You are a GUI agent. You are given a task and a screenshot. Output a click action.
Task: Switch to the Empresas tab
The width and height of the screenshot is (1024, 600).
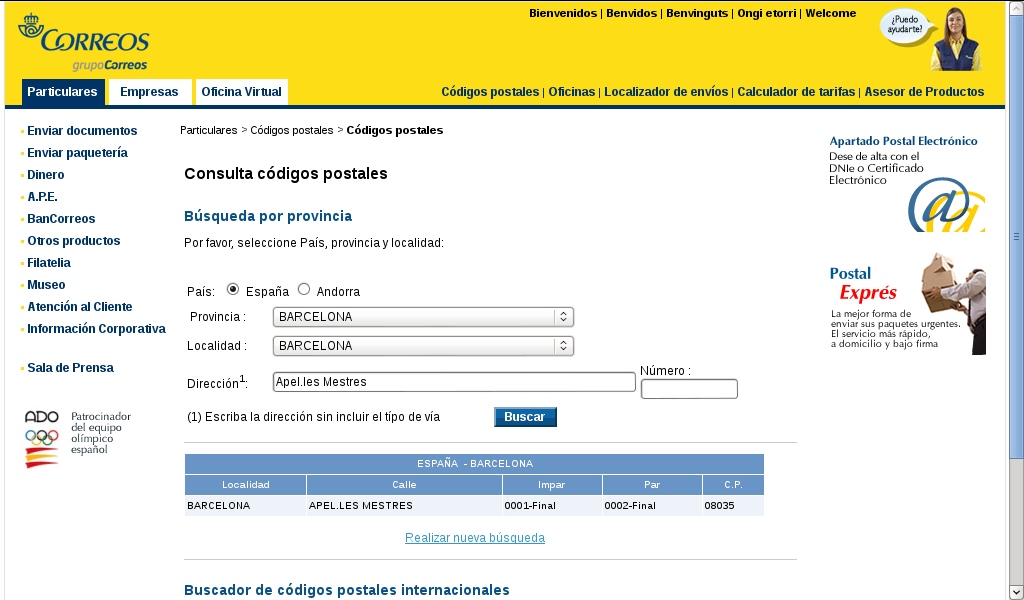tap(149, 92)
